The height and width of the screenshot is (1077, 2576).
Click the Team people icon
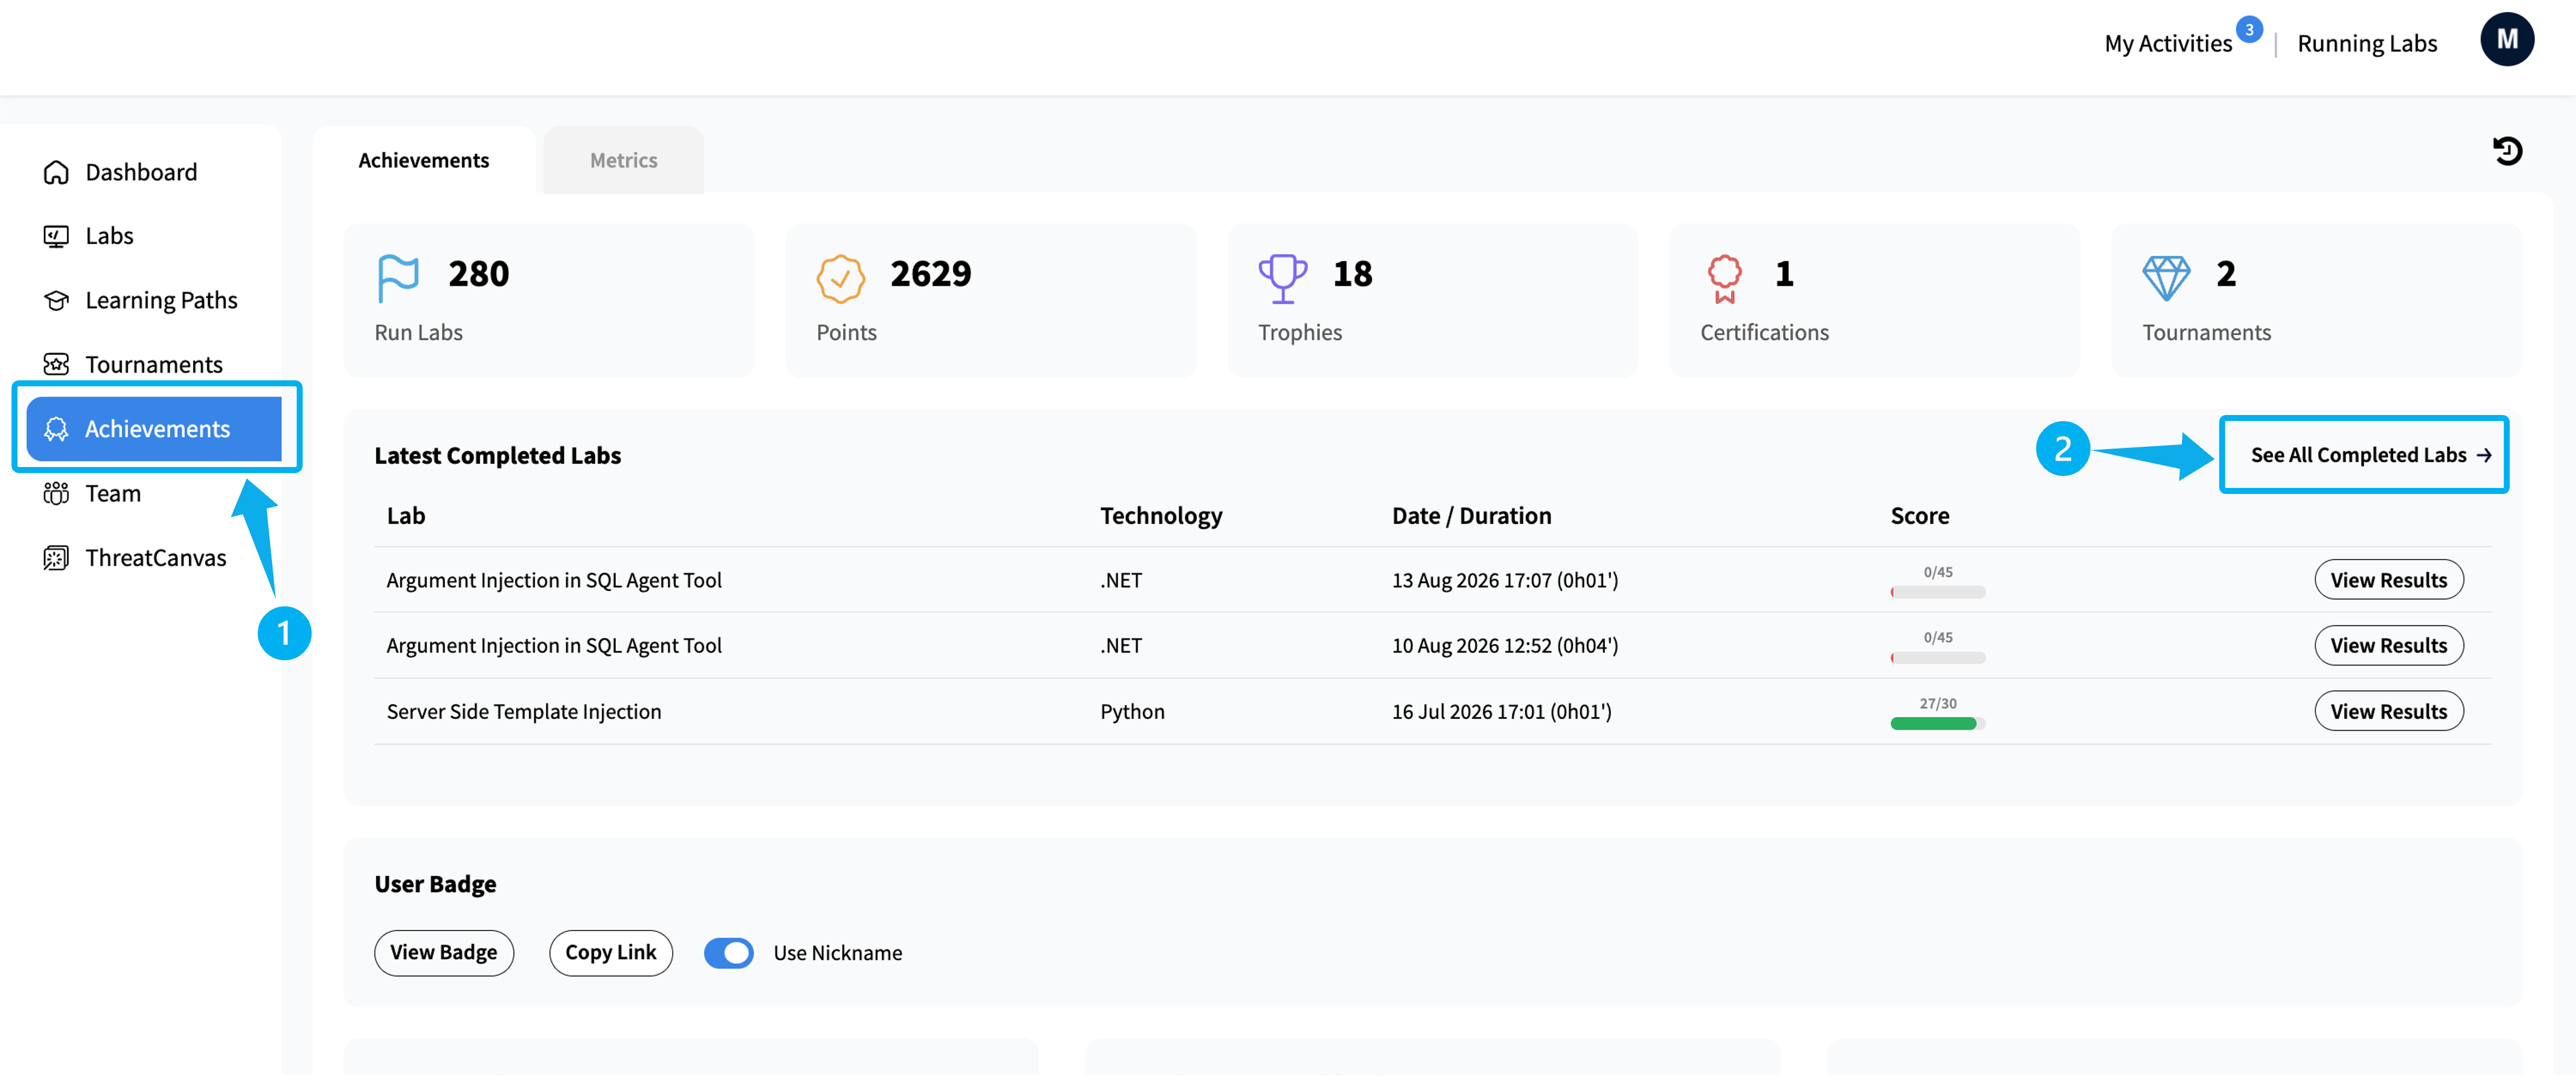pos(56,493)
